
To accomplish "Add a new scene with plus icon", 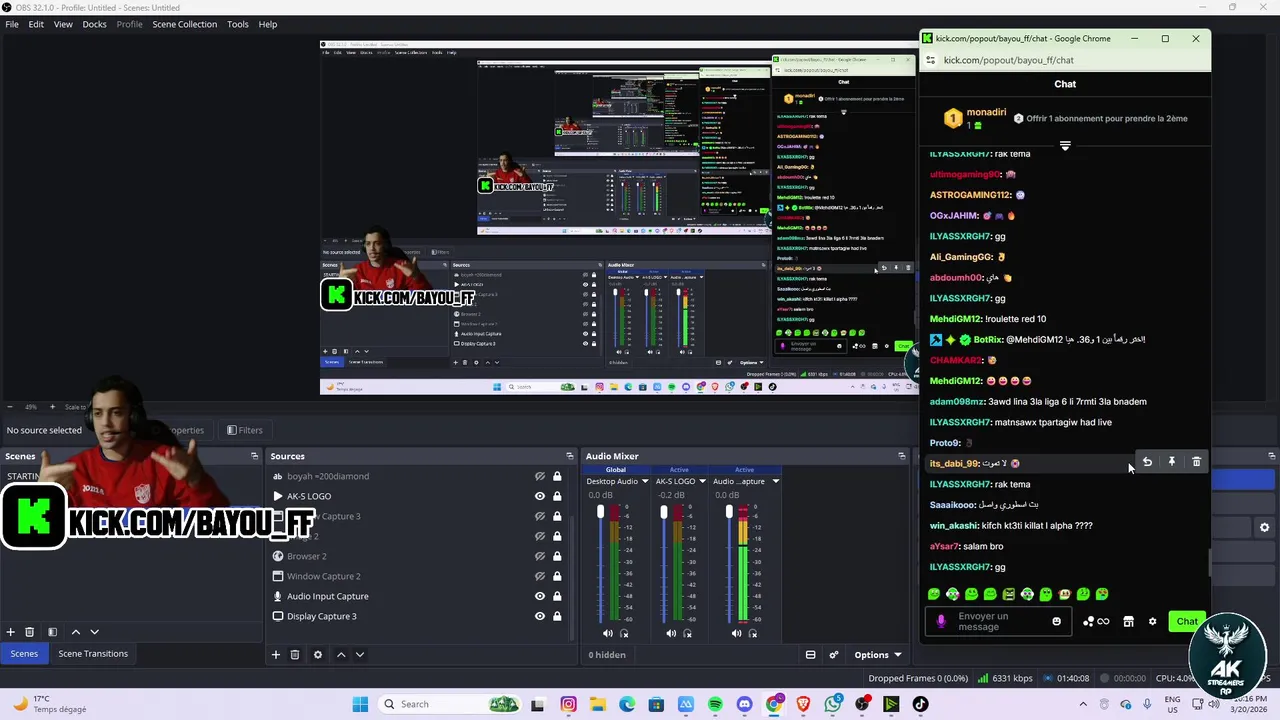I will click(x=11, y=632).
